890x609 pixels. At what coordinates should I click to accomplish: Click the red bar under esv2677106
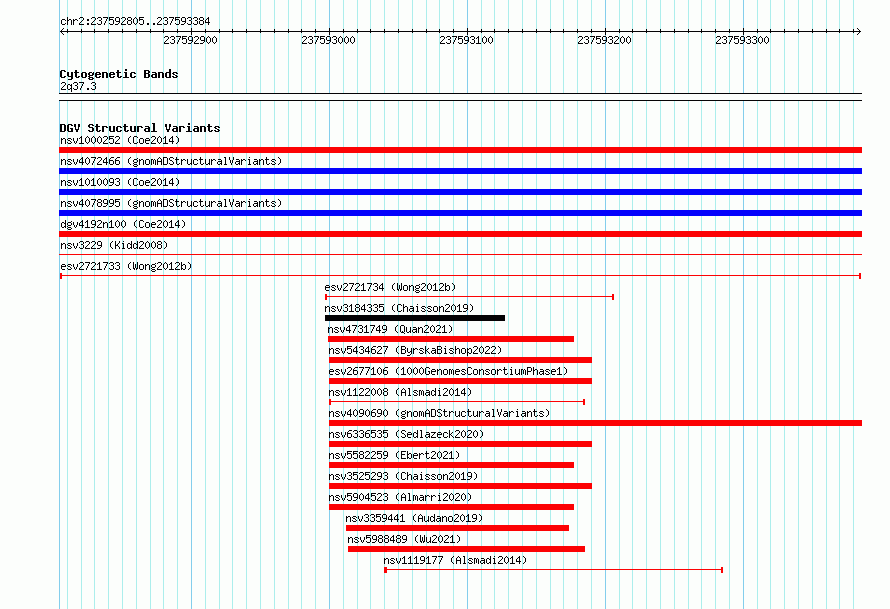pyautogui.click(x=460, y=381)
